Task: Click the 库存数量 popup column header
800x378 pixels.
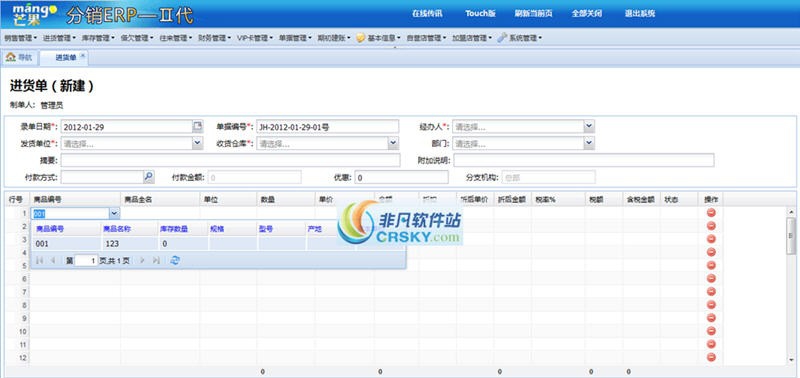Action: click(x=182, y=229)
